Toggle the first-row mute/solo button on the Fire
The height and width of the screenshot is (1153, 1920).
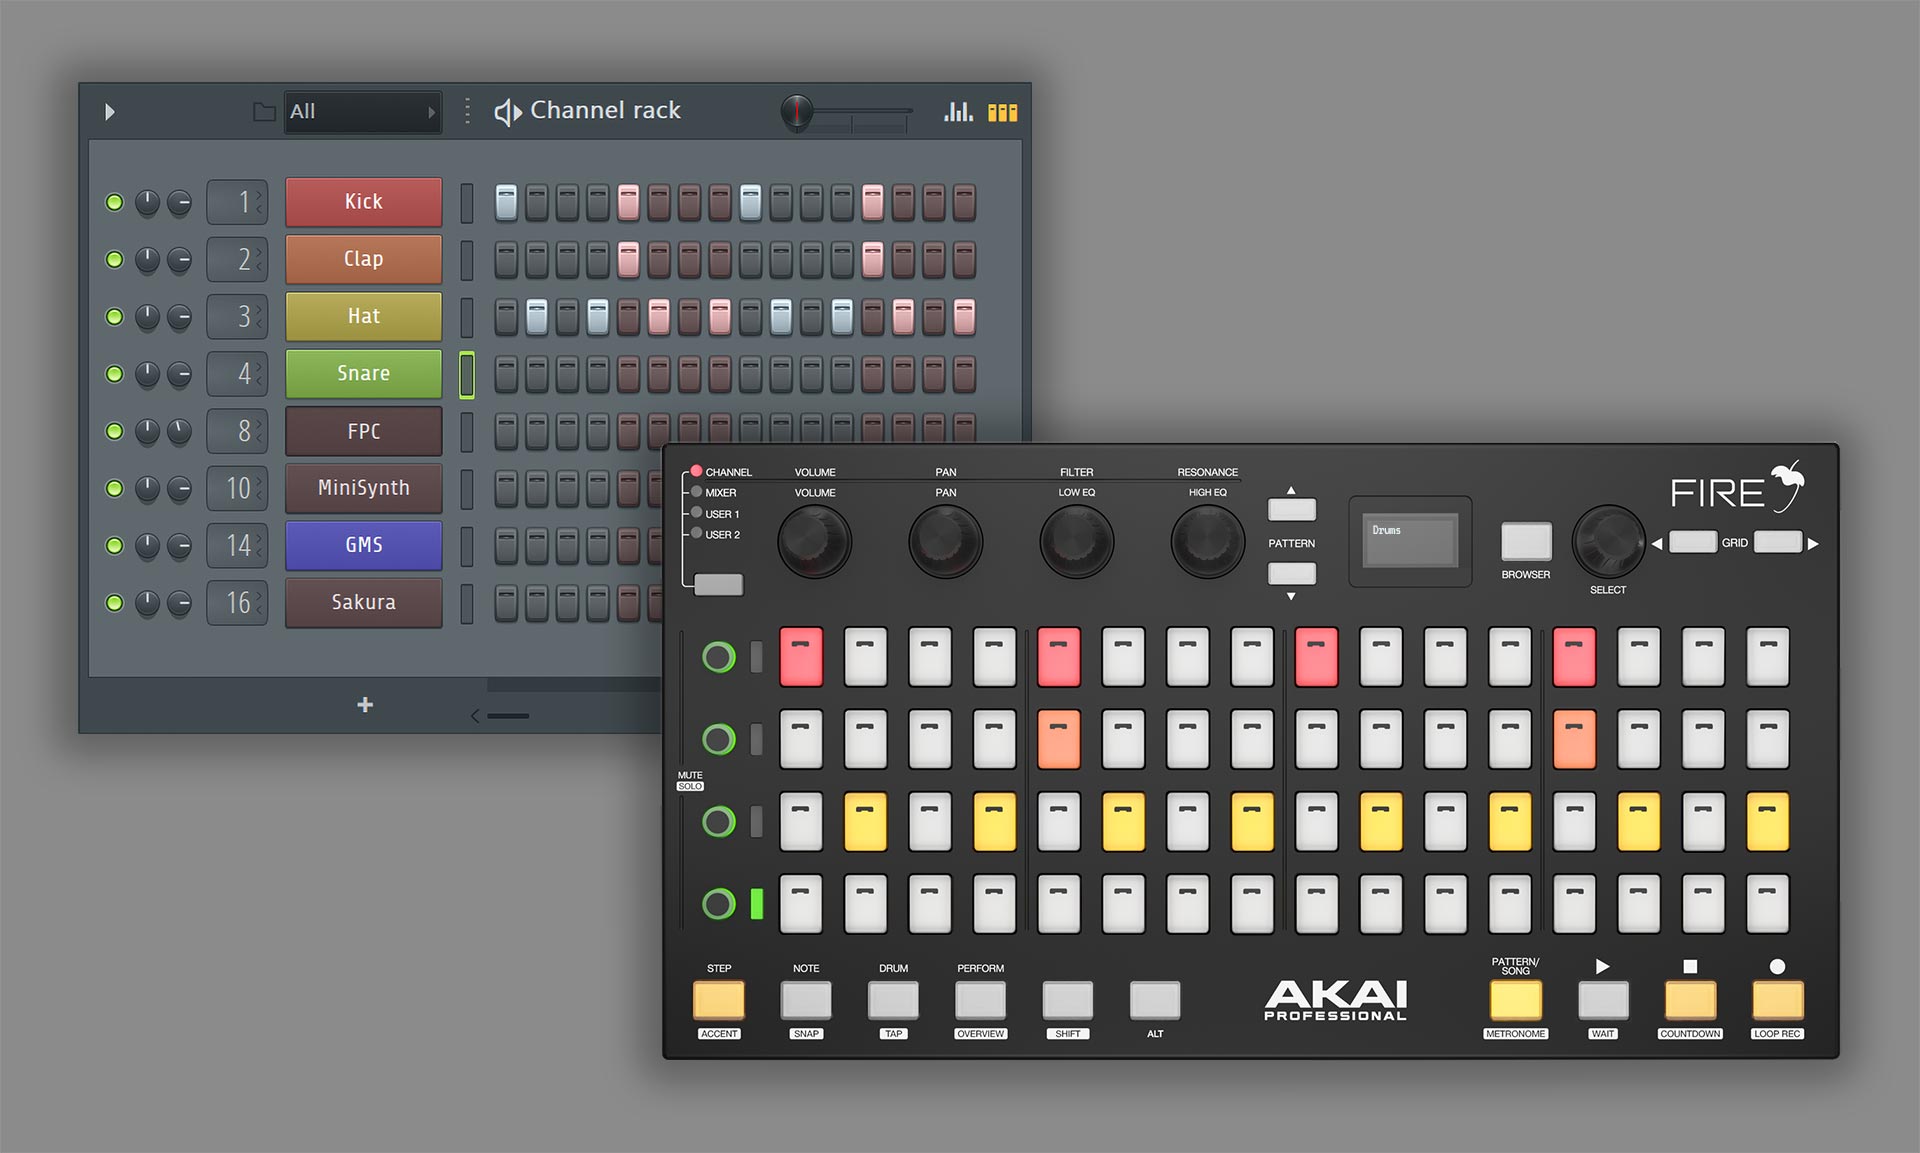tap(719, 657)
